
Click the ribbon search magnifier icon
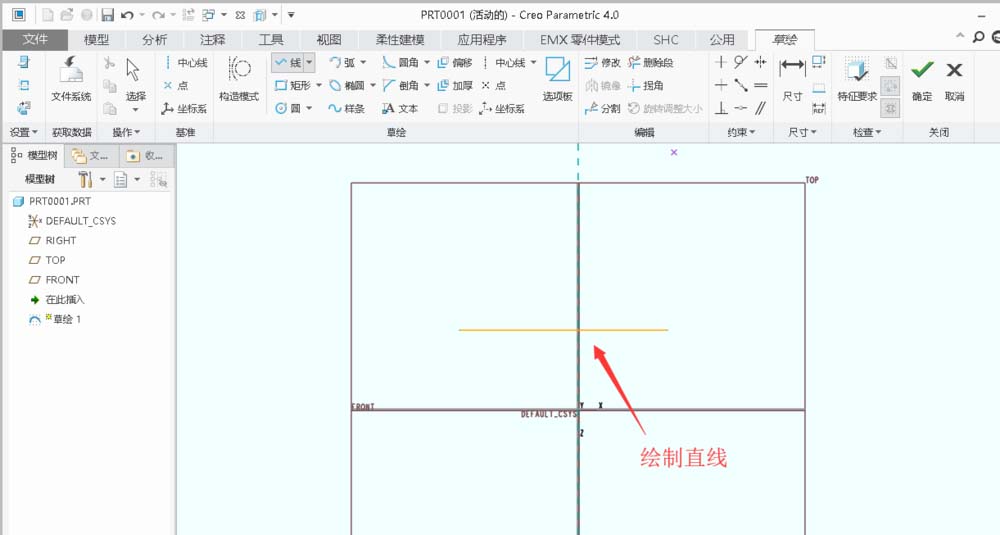tap(978, 38)
